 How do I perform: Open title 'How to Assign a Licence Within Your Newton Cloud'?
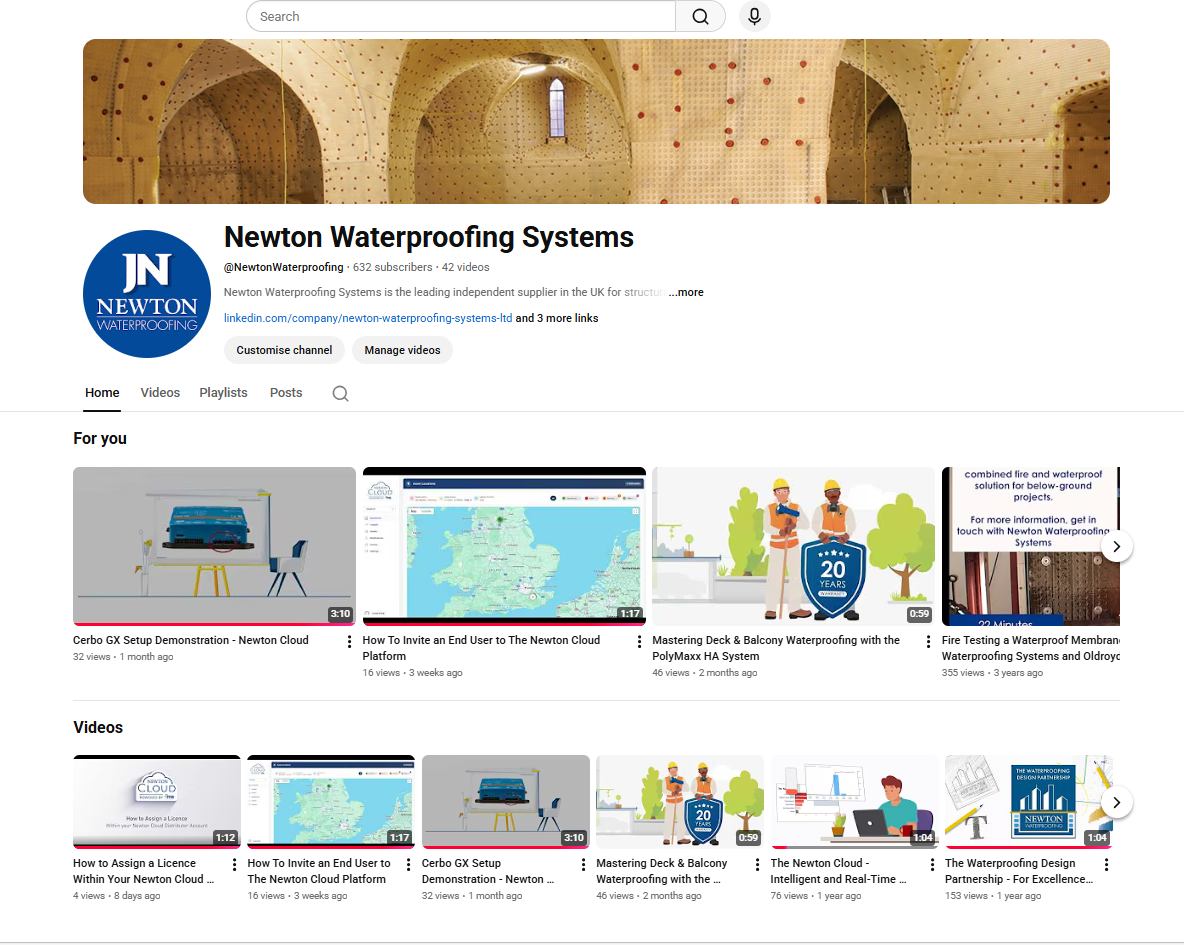[143, 872]
